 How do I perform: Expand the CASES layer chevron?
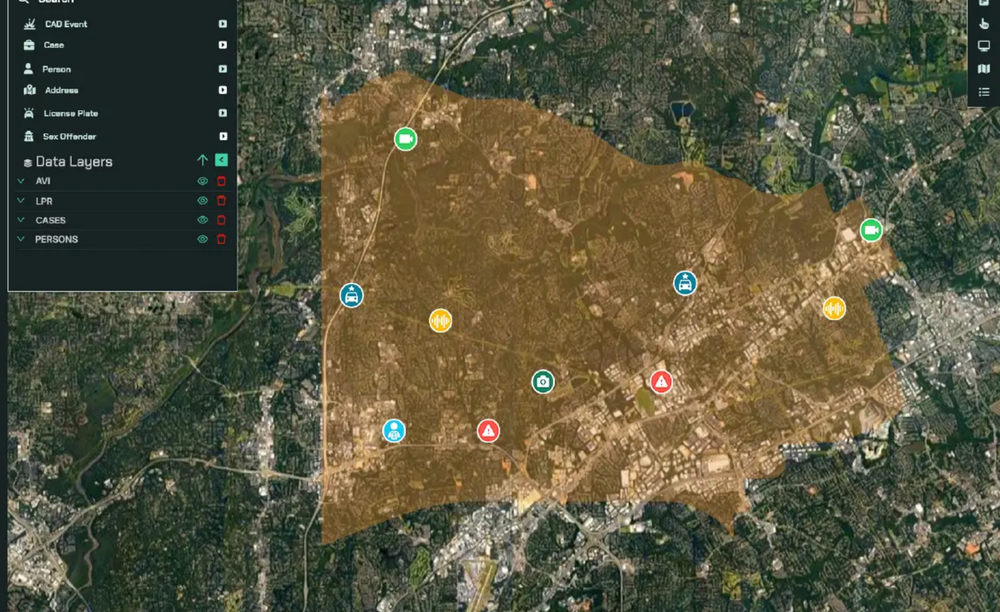[21, 220]
